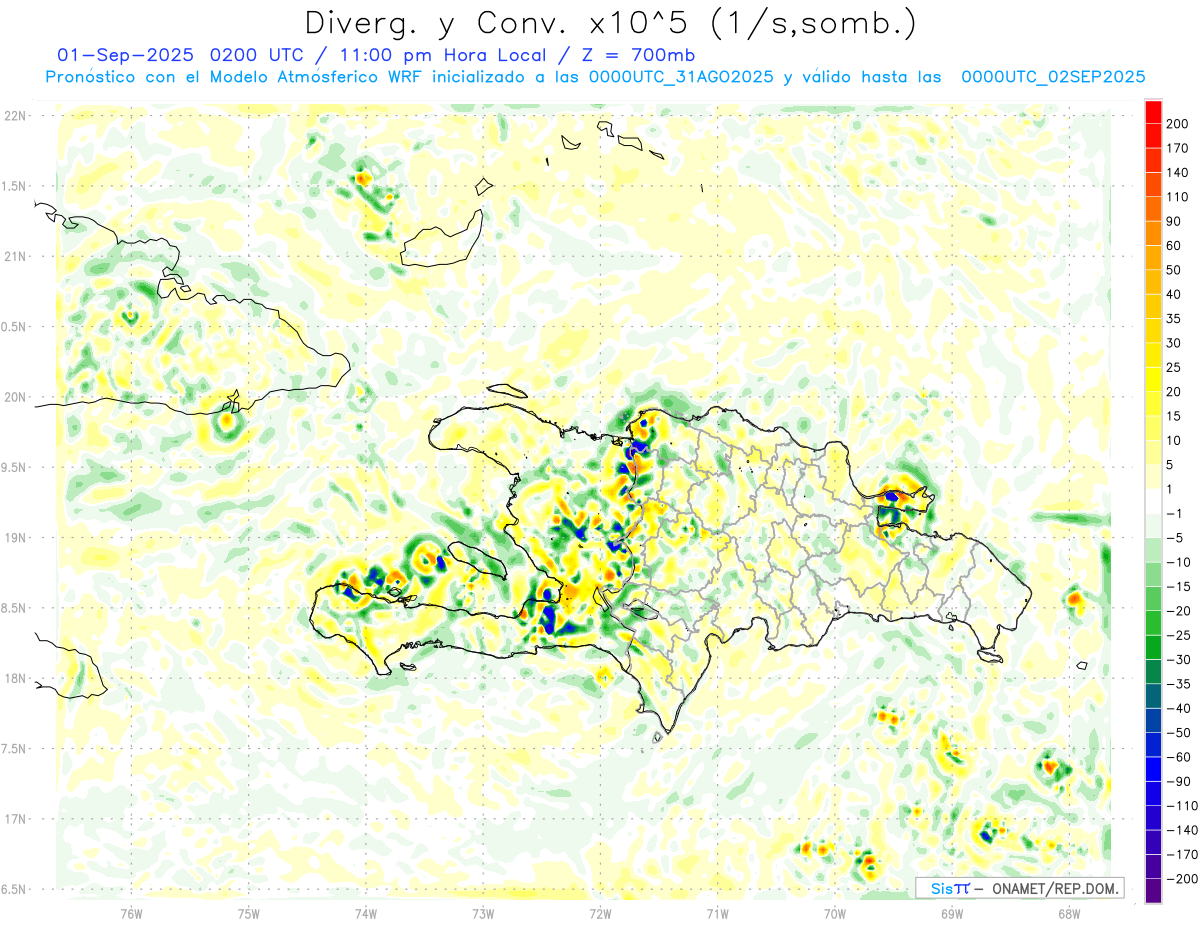Click the 74W longitude axis label
Viewport: 1200px width, 927px height.
(x=366, y=913)
